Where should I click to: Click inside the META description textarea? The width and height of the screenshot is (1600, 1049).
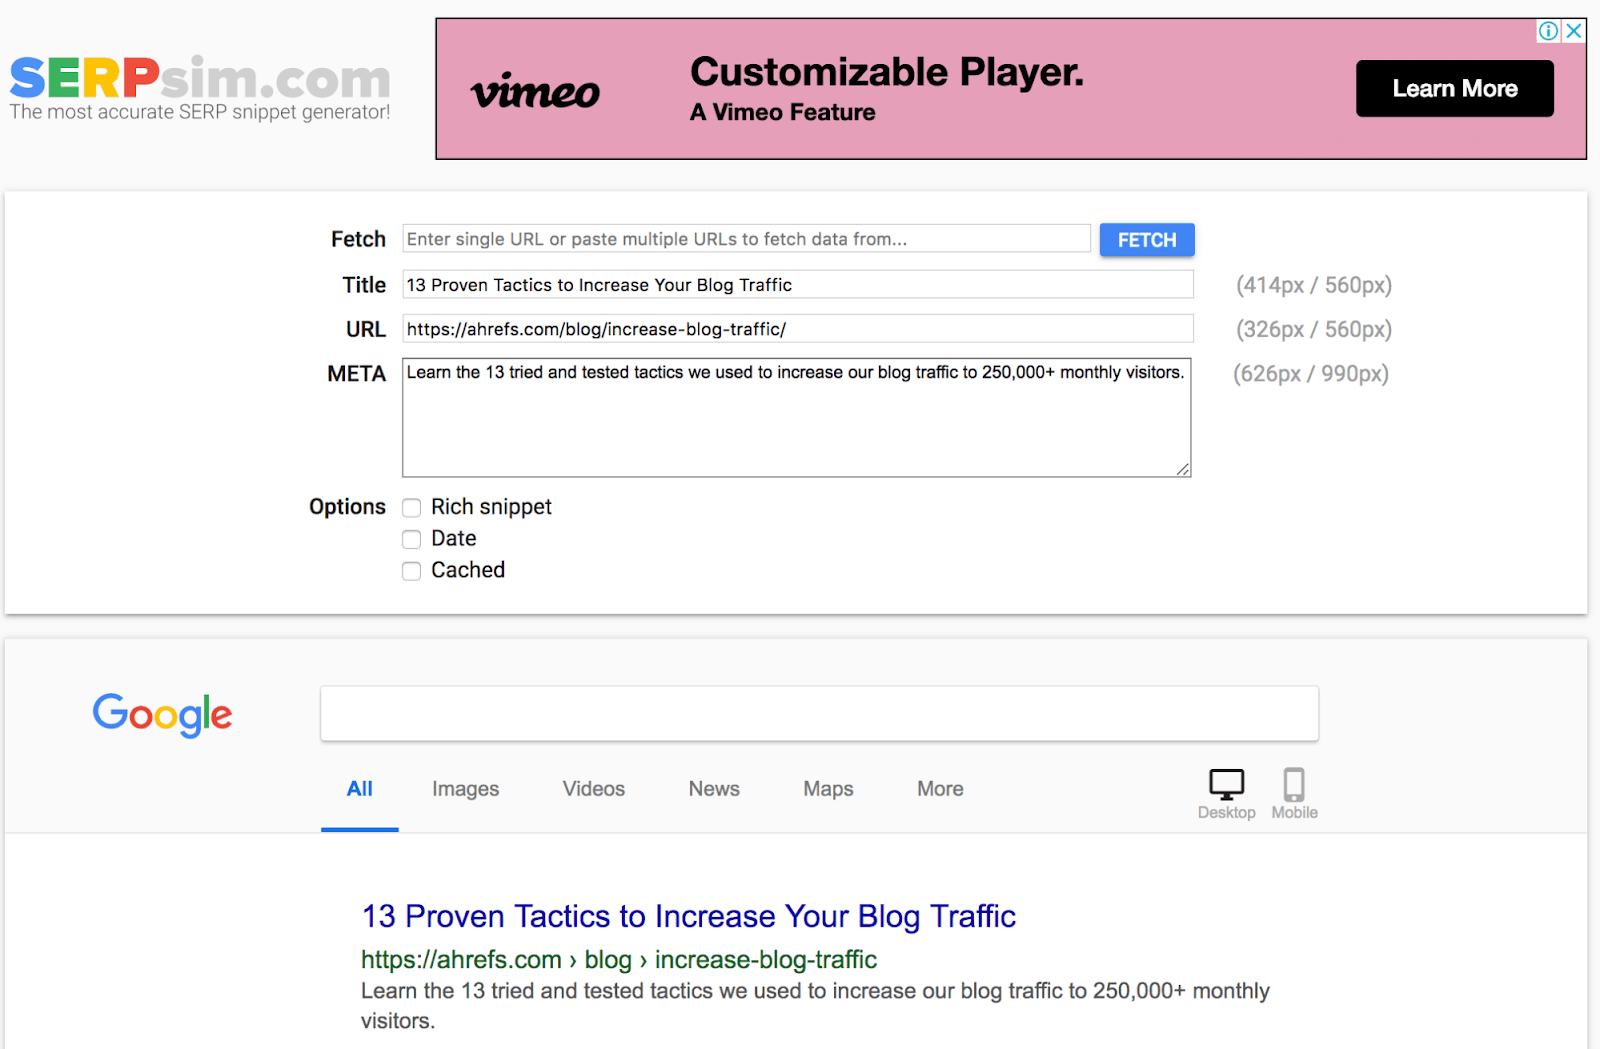coord(797,417)
